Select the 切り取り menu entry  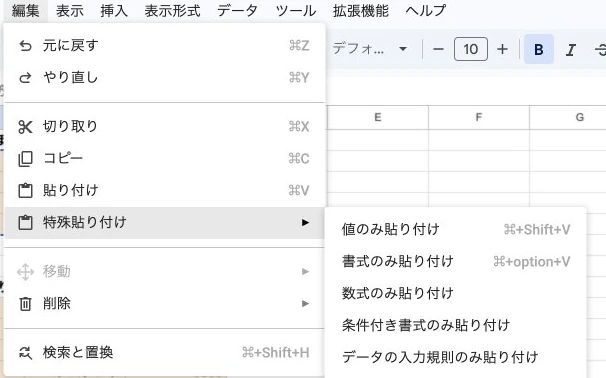[164, 127]
